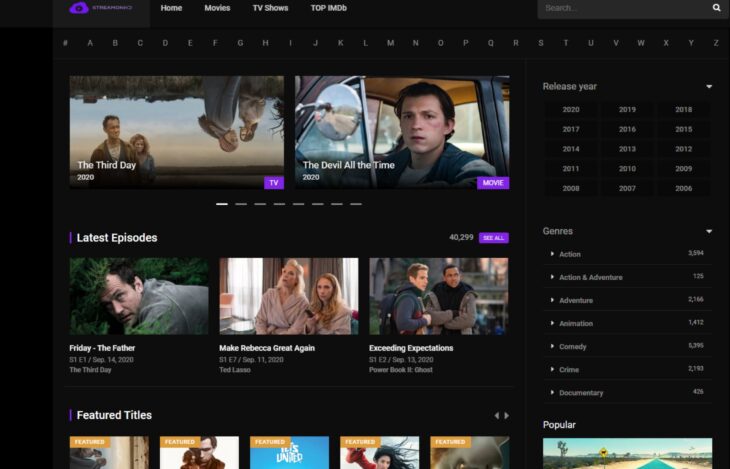Click the StreamDino logo icon
The width and height of the screenshot is (730, 469).
(x=79, y=8)
